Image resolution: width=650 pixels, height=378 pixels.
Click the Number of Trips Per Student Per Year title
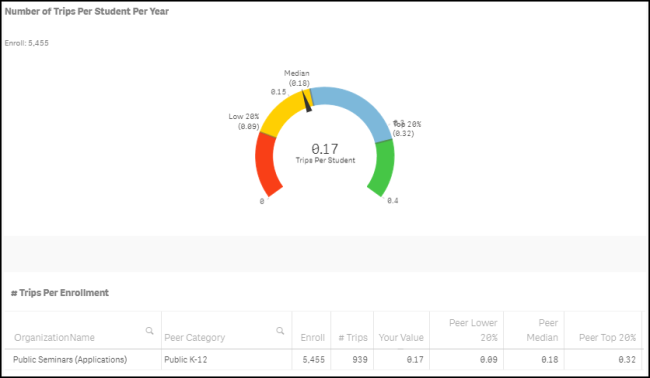tap(87, 12)
